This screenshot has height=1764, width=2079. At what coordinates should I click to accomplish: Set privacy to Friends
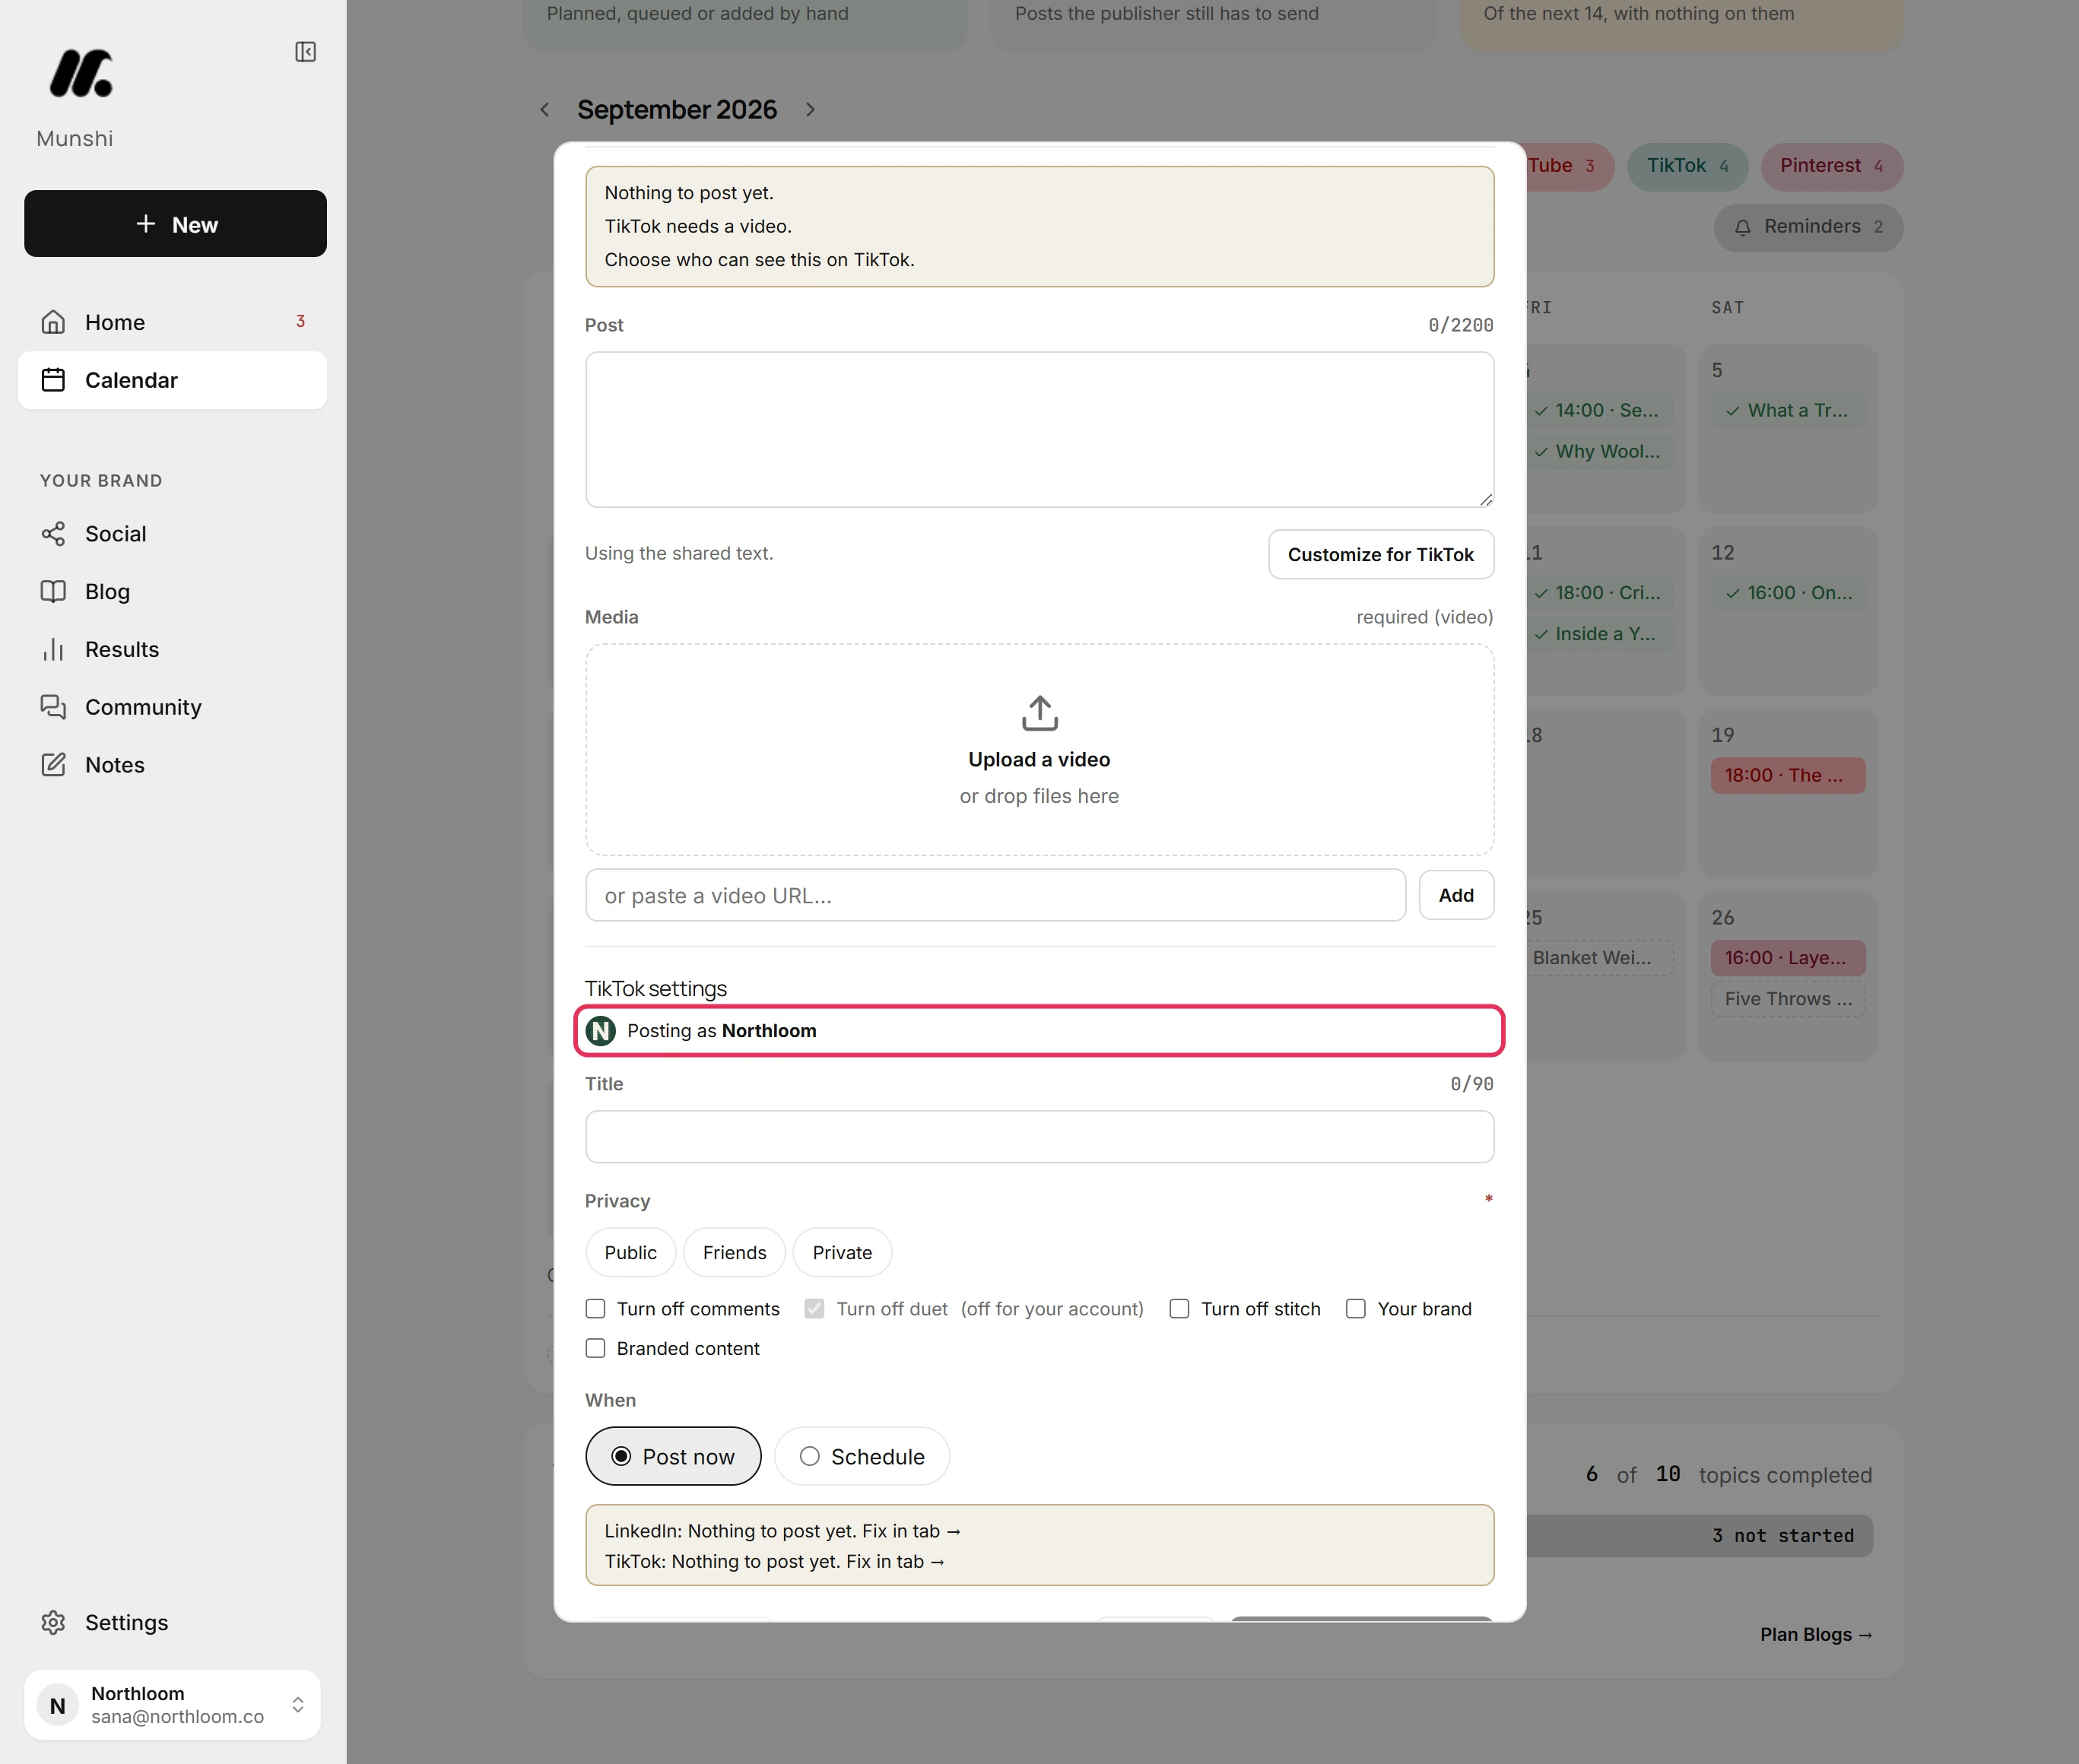[x=734, y=1253]
